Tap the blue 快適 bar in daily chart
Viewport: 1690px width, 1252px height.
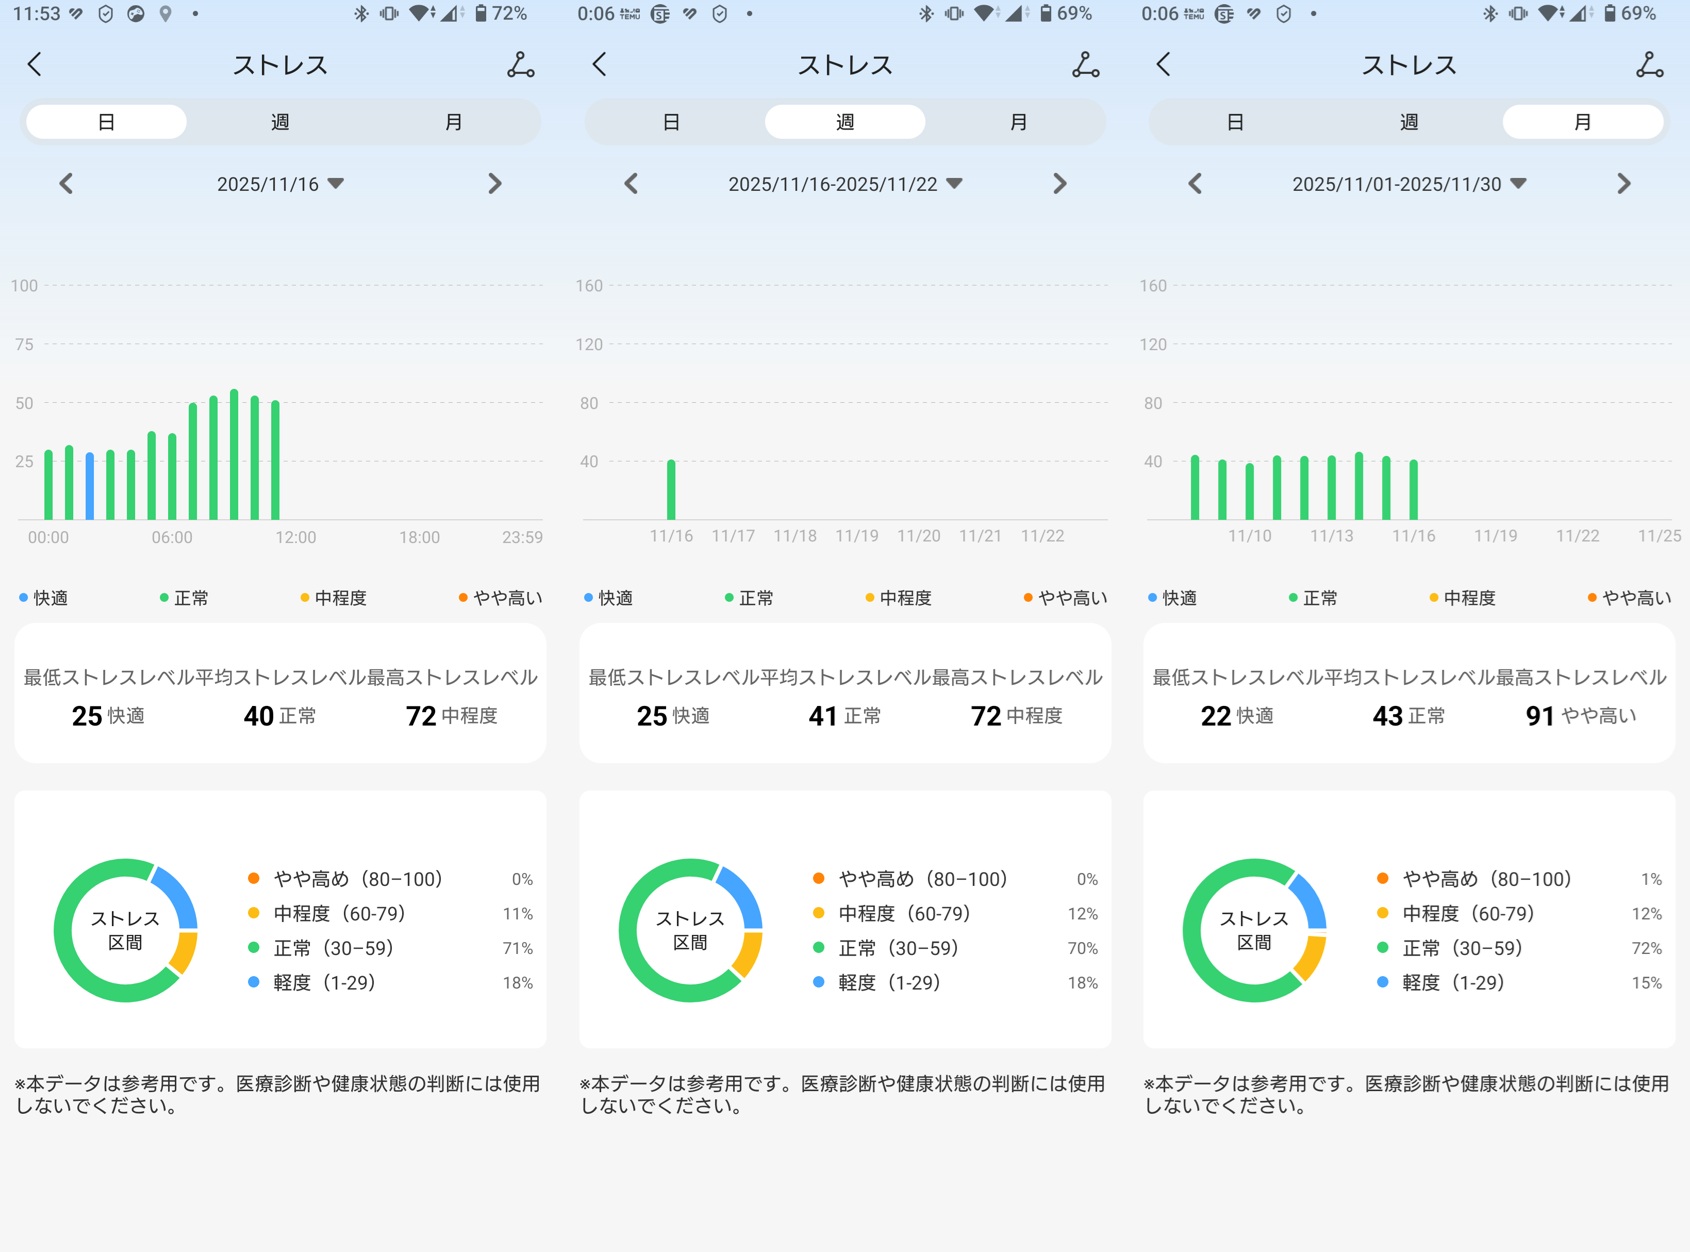[x=90, y=487]
